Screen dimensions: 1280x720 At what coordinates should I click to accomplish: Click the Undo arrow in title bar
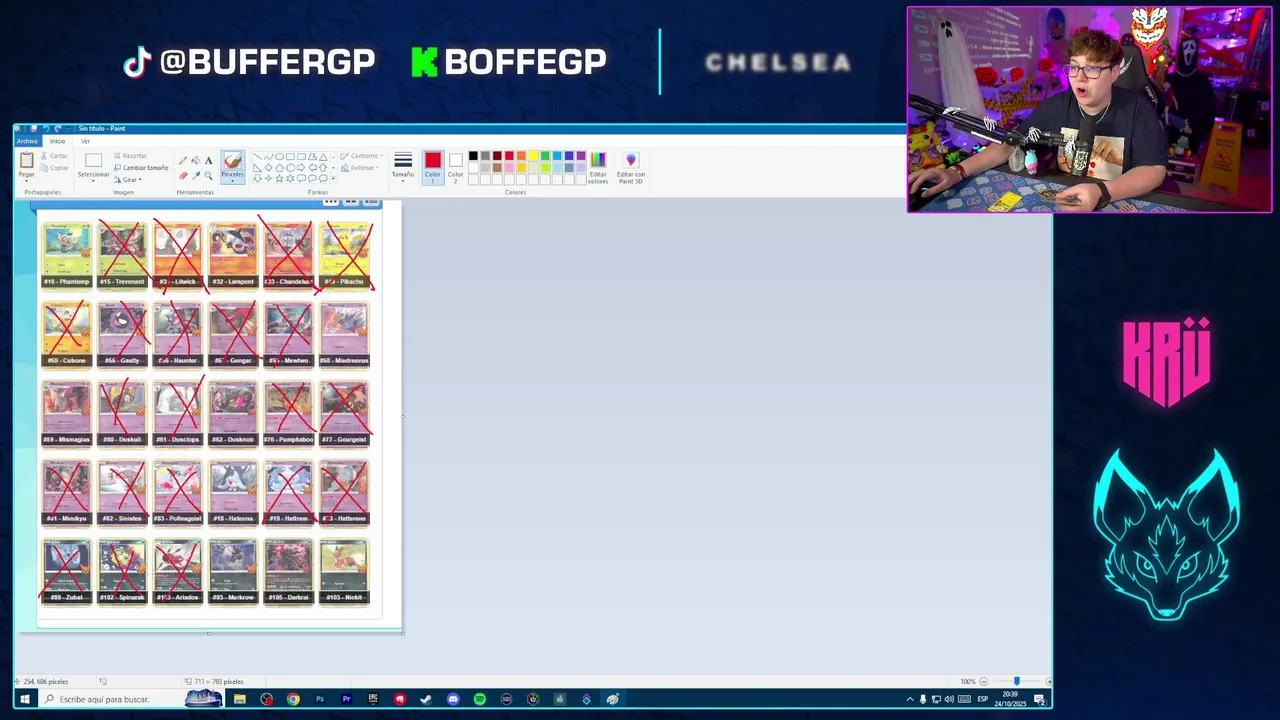[x=45, y=128]
